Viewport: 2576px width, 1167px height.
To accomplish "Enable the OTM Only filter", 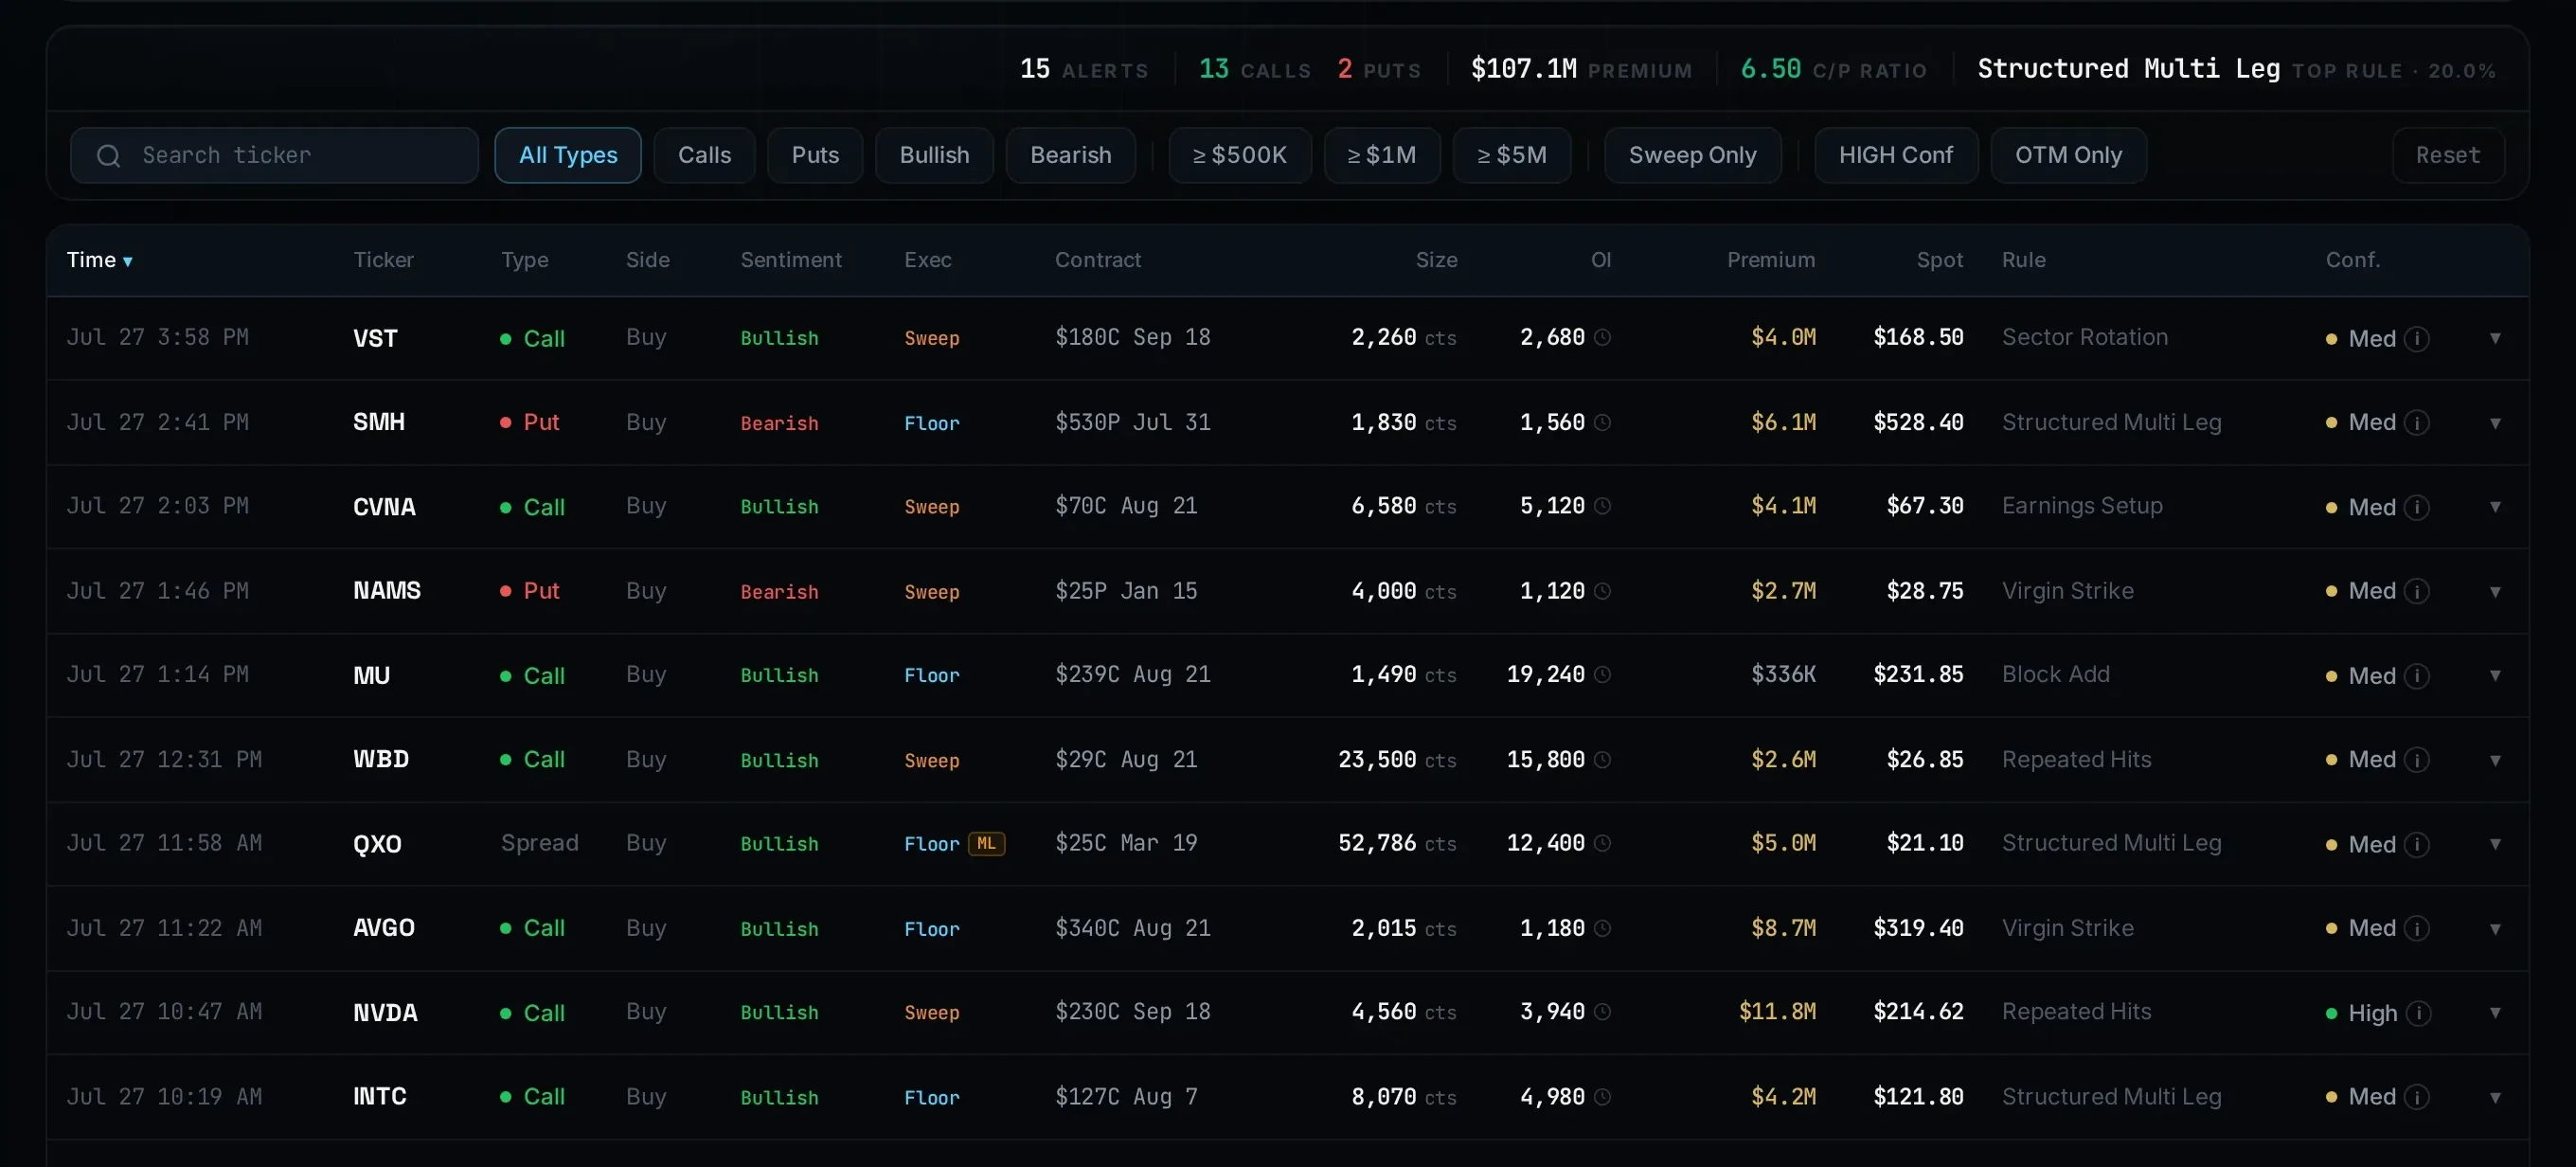I will tap(2068, 155).
